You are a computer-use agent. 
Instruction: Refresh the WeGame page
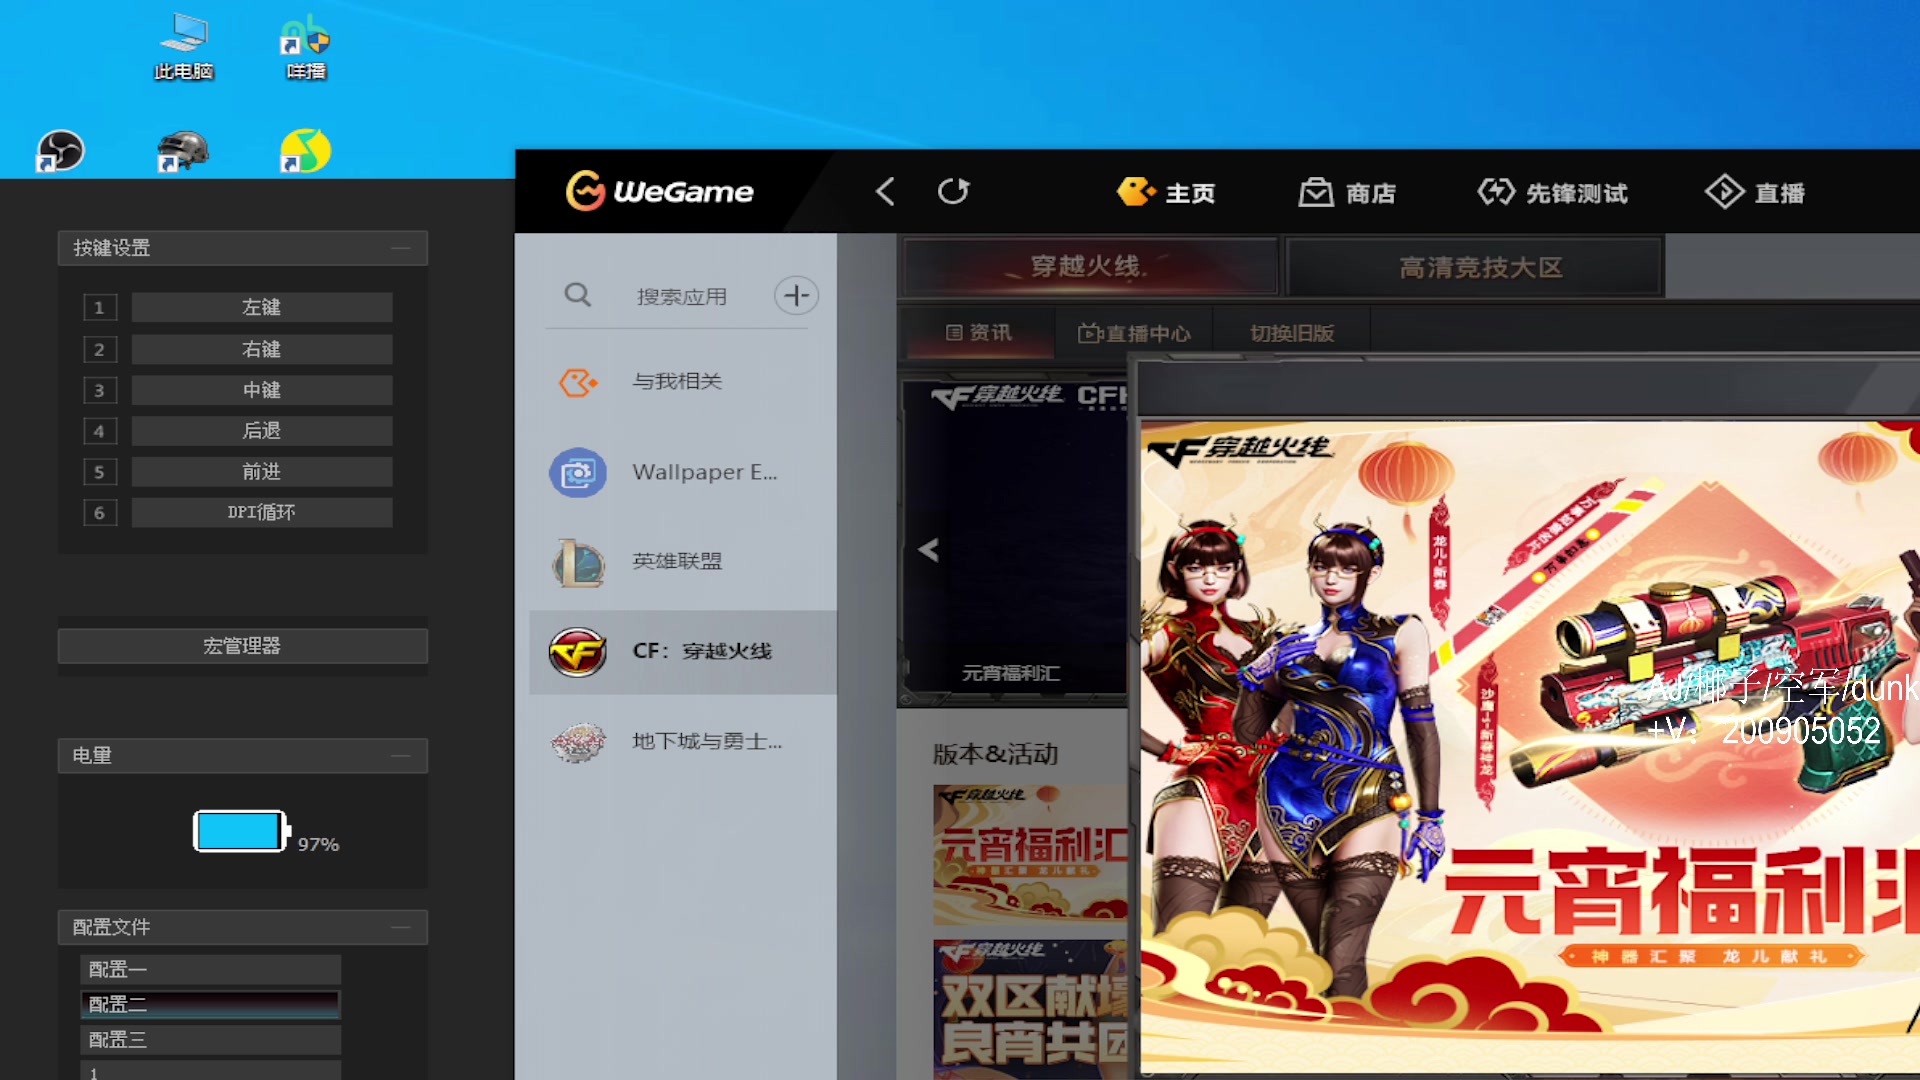pos(953,191)
